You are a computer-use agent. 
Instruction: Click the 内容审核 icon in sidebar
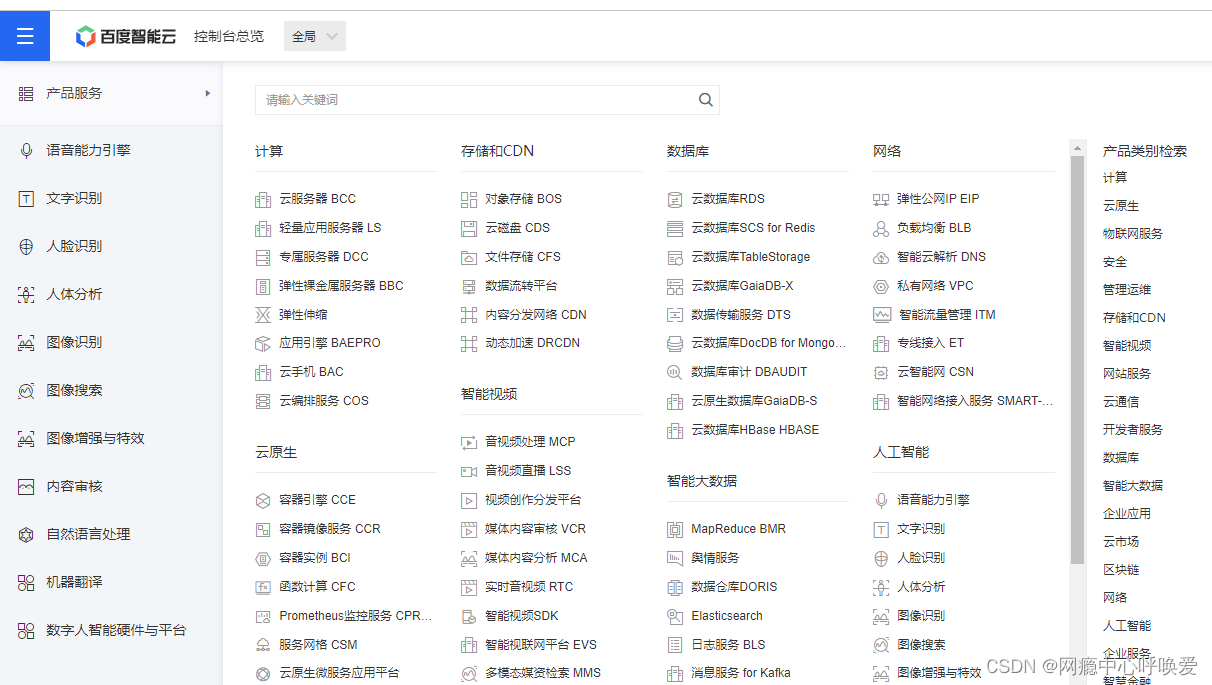27,486
